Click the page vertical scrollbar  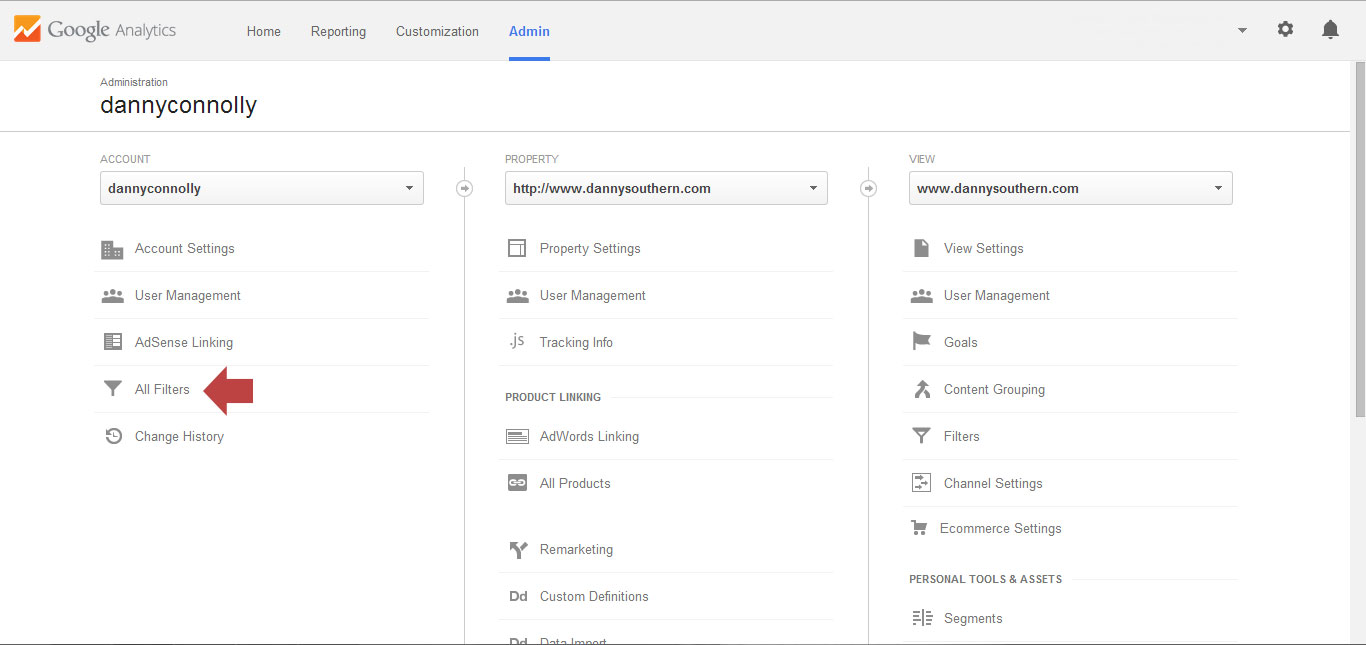[x=1359, y=240]
